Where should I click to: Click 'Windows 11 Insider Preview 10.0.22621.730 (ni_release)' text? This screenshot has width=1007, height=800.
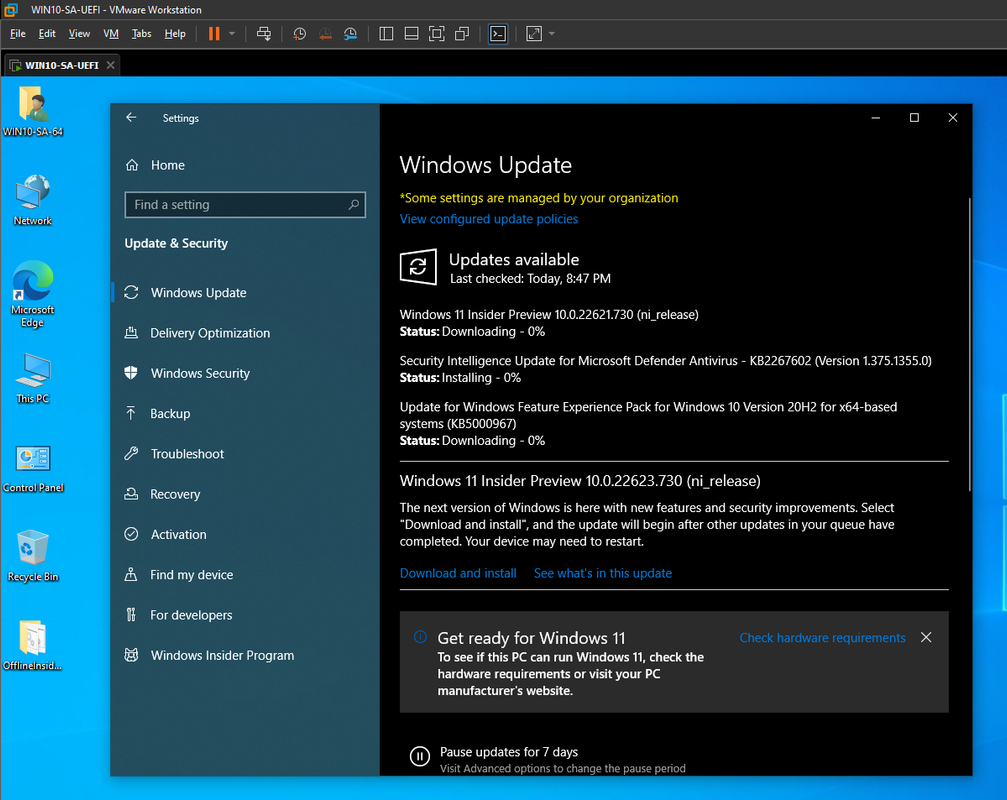(549, 315)
